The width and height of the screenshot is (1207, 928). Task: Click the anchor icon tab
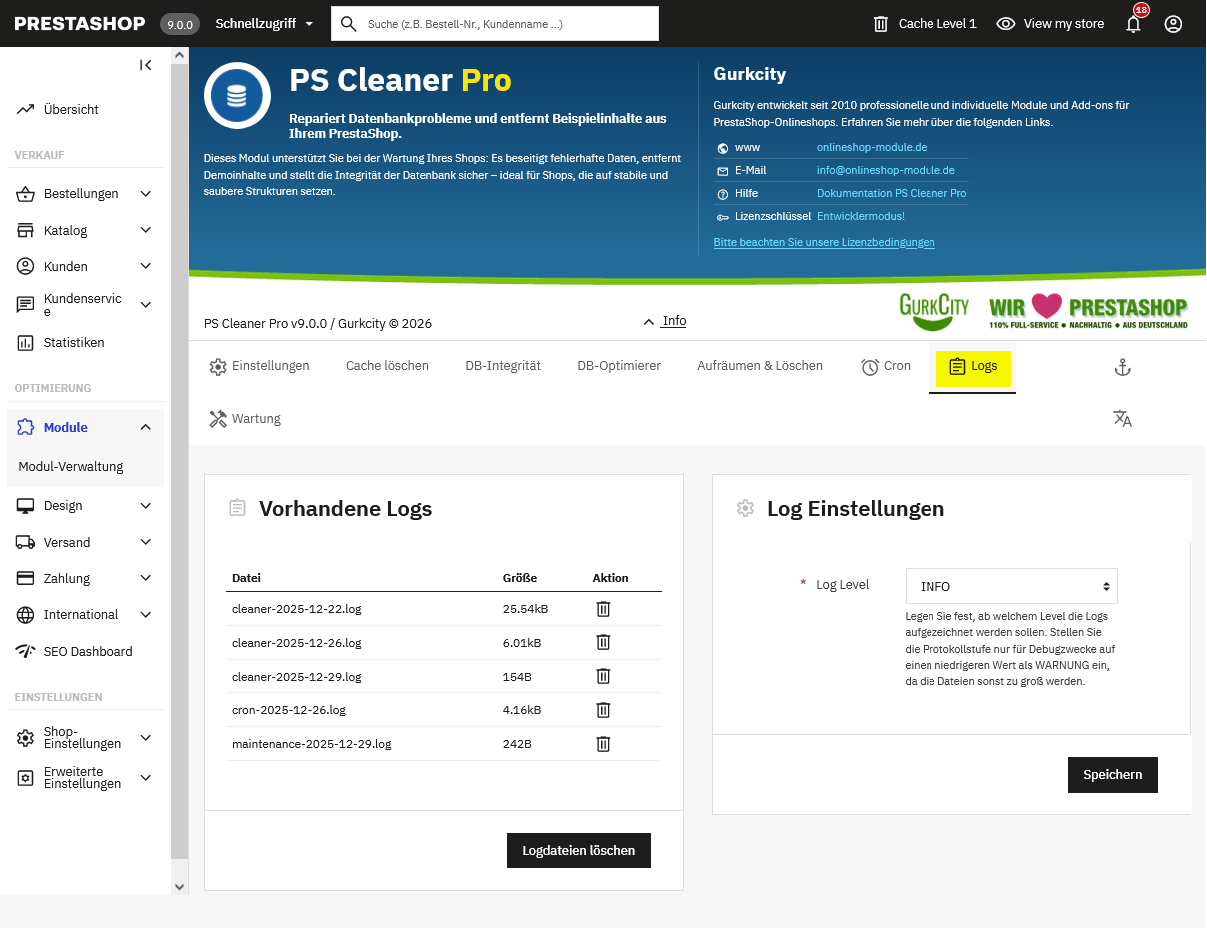pyautogui.click(x=1122, y=368)
